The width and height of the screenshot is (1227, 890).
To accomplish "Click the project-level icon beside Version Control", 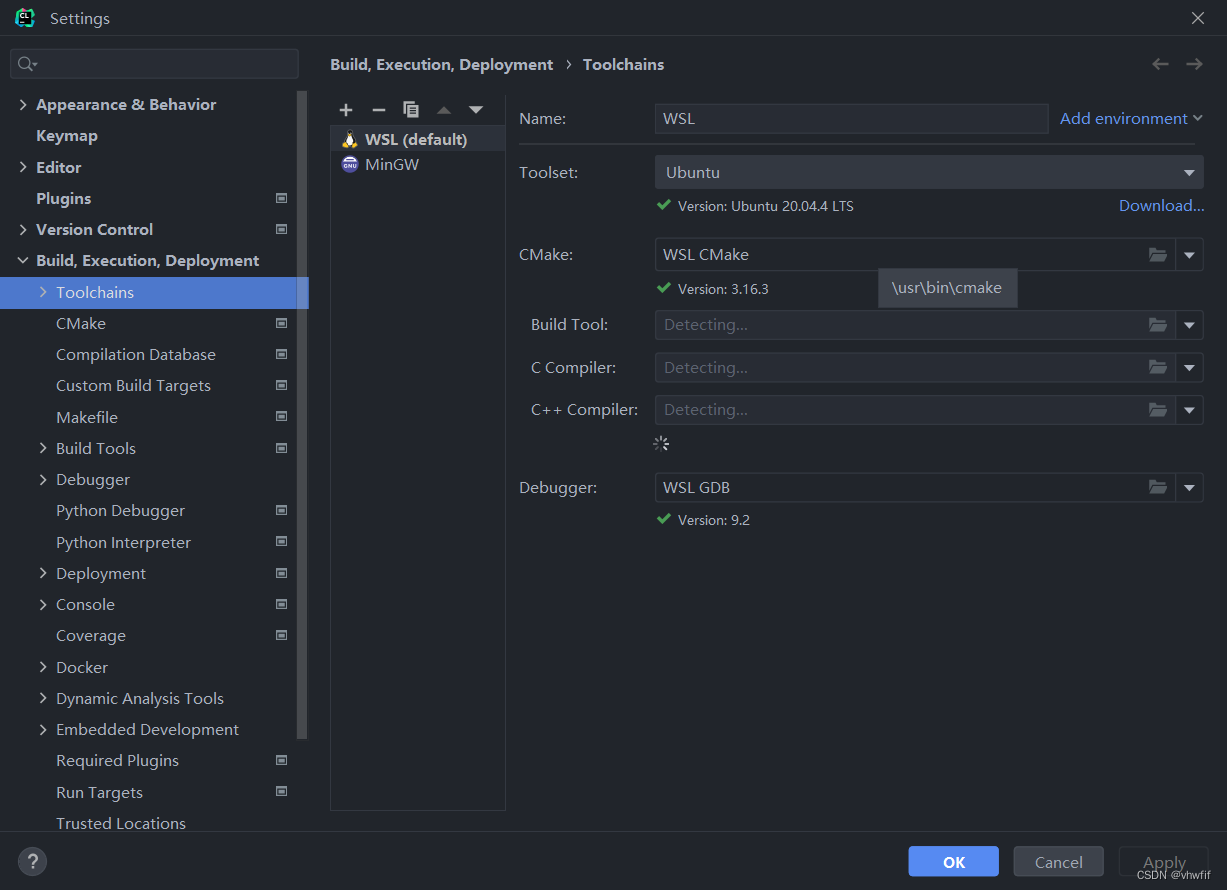I will 281,230.
